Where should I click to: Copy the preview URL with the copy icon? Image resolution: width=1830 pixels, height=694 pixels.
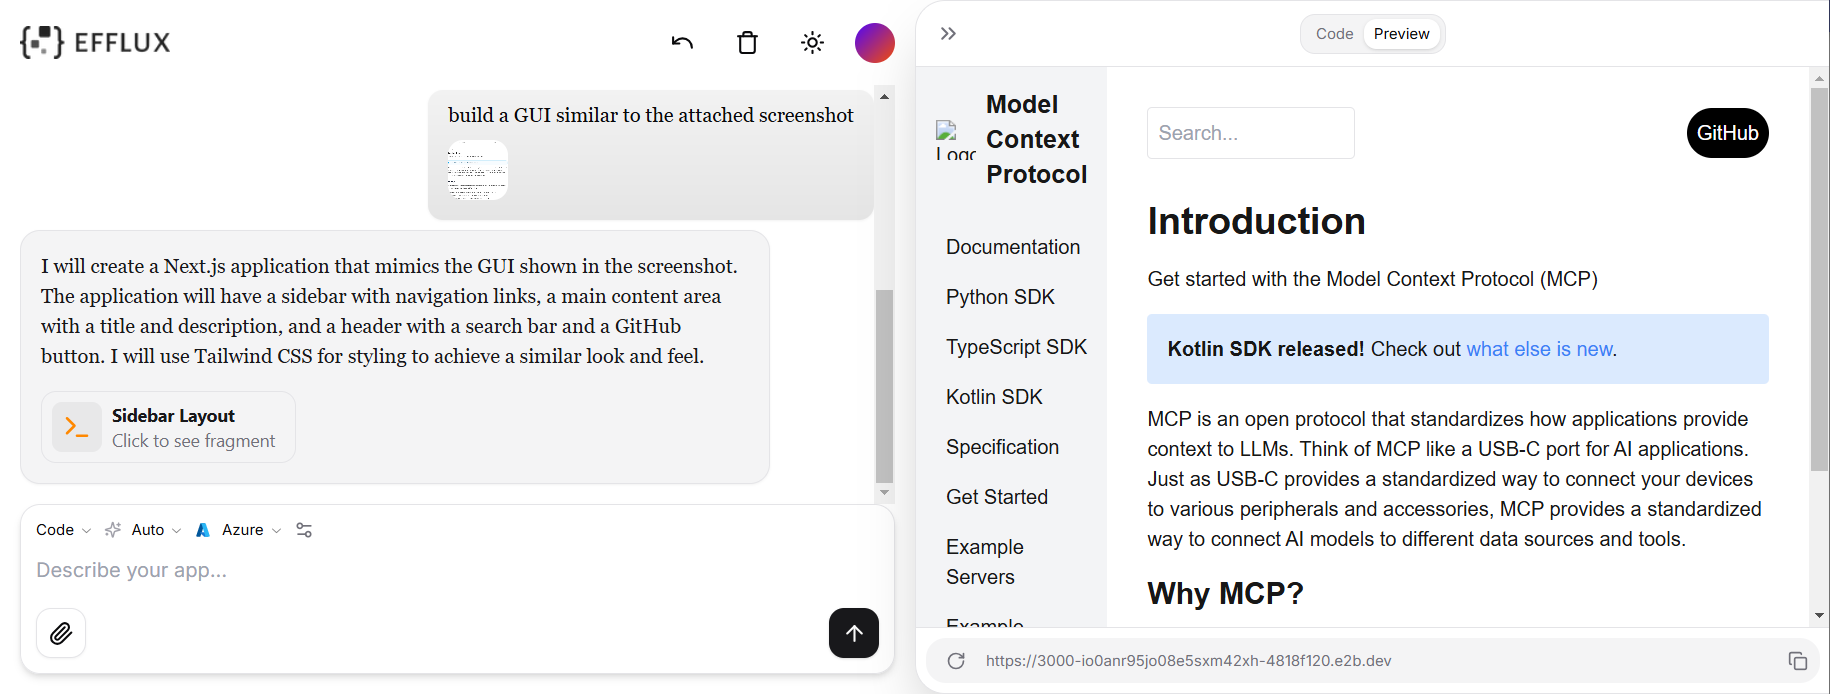click(x=1797, y=661)
